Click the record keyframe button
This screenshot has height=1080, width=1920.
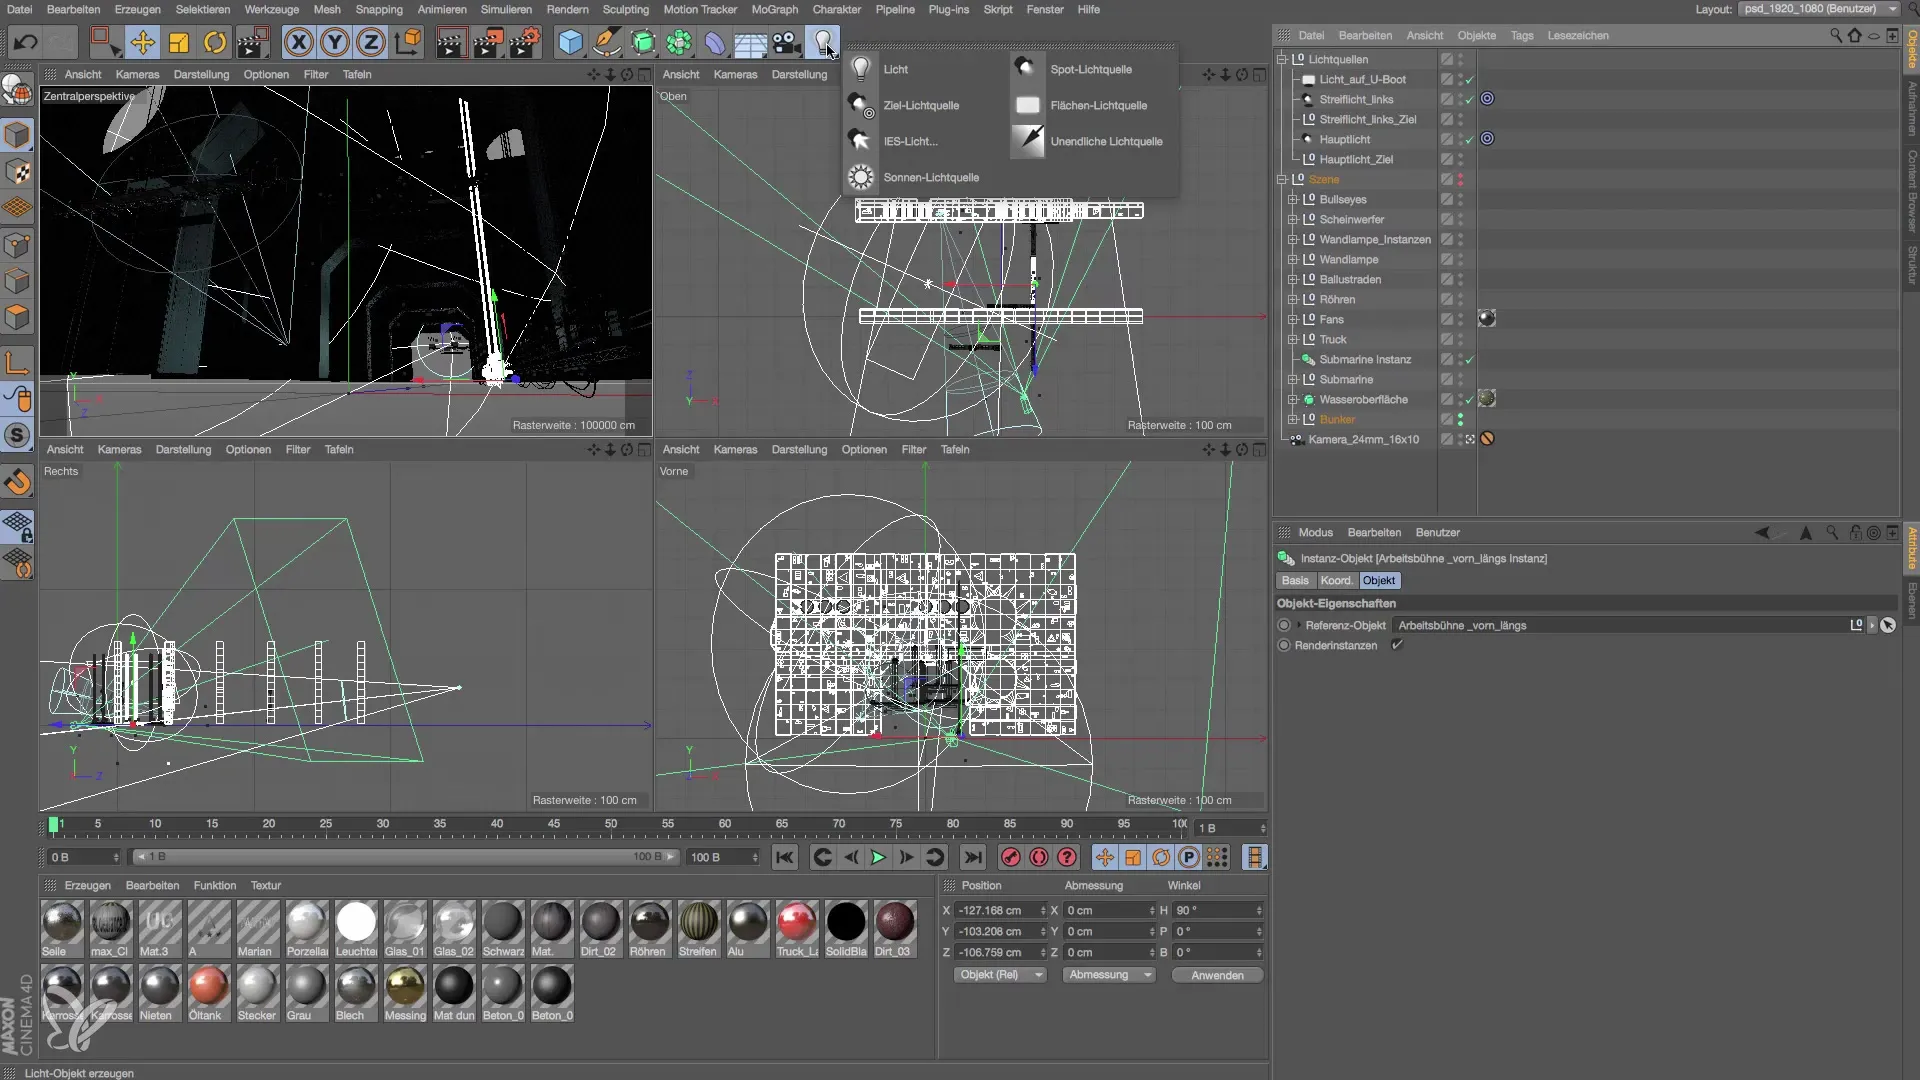pos(1011,857)
